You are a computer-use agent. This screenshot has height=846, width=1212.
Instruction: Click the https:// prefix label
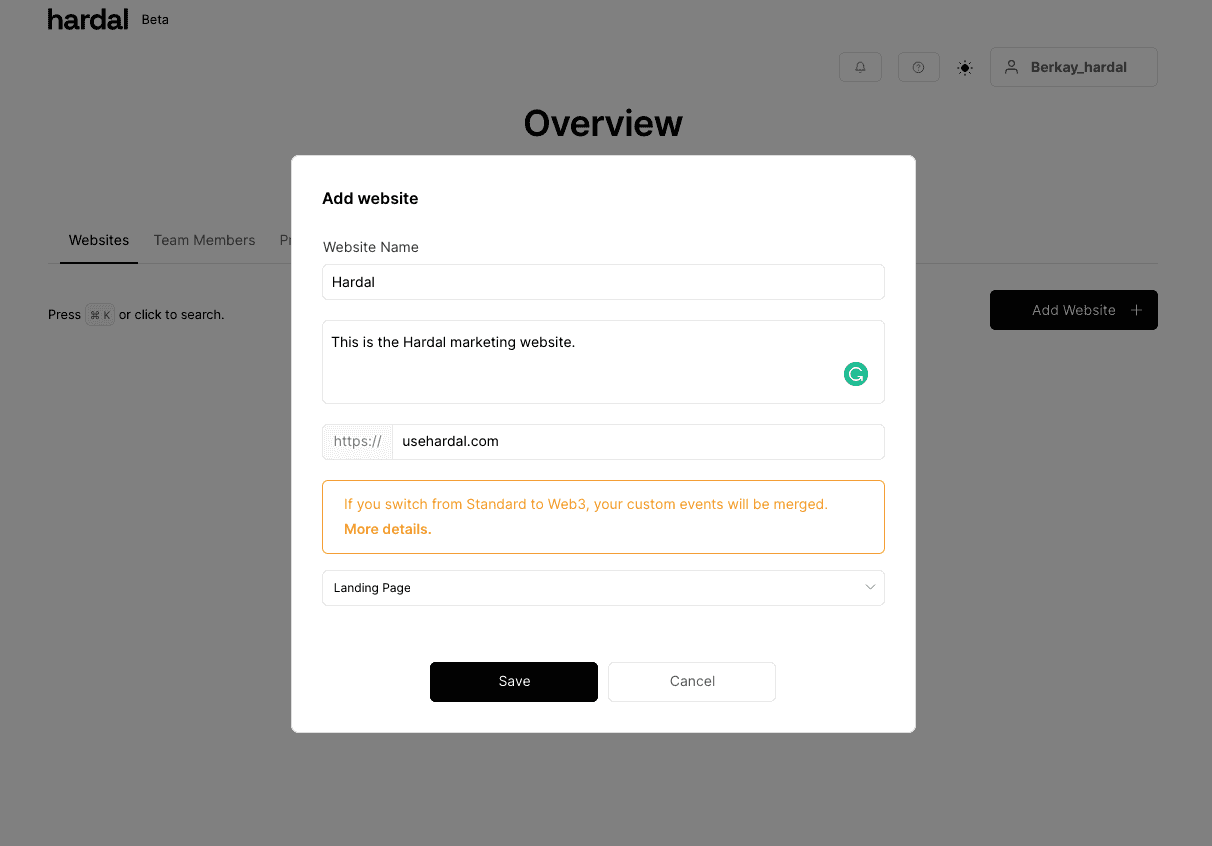pyautogui.click(x=357, y=441)
